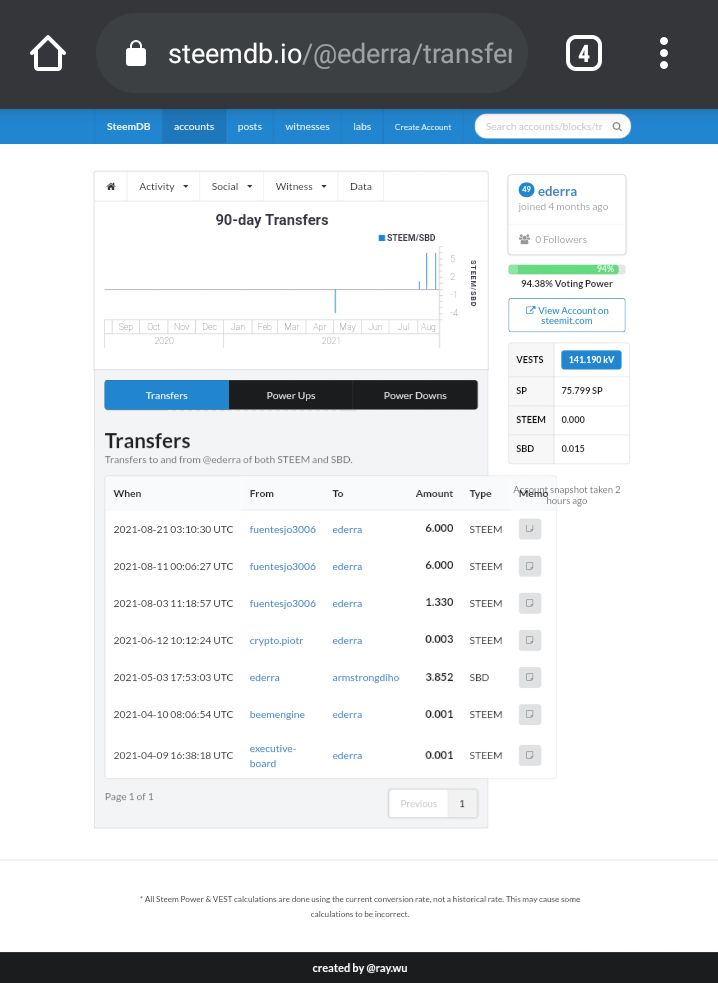Open the accounts nav item
This screenshot has height=983, width=718.
(x=194, y=127)
